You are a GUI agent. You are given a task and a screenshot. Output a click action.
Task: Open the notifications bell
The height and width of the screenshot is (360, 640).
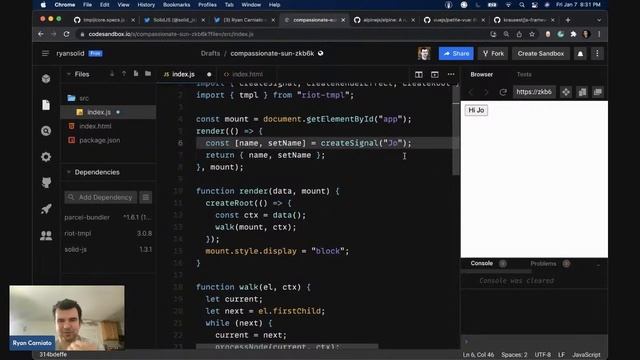click(580, 53)
